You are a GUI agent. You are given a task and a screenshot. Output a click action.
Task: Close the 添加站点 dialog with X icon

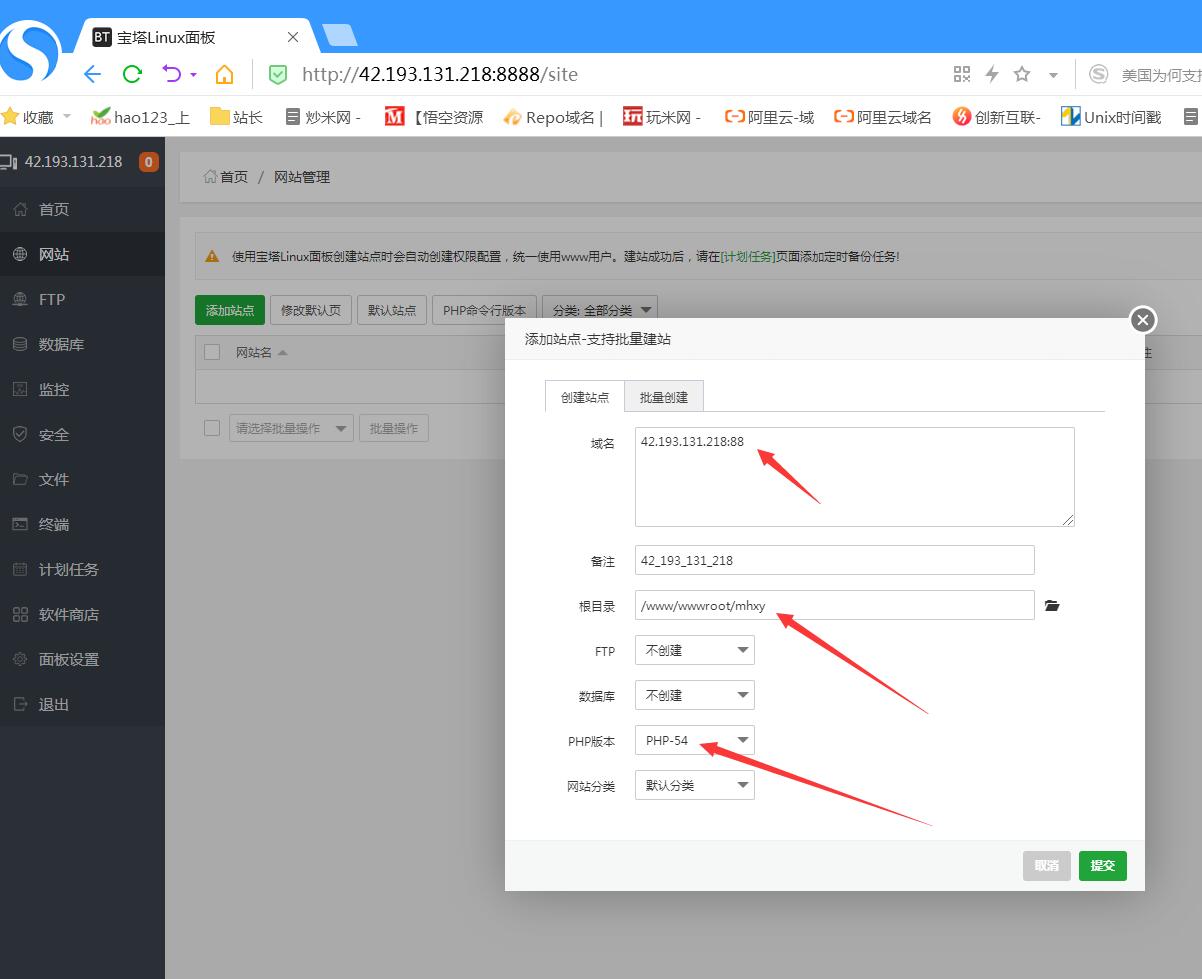click(x=1142, y=320)
